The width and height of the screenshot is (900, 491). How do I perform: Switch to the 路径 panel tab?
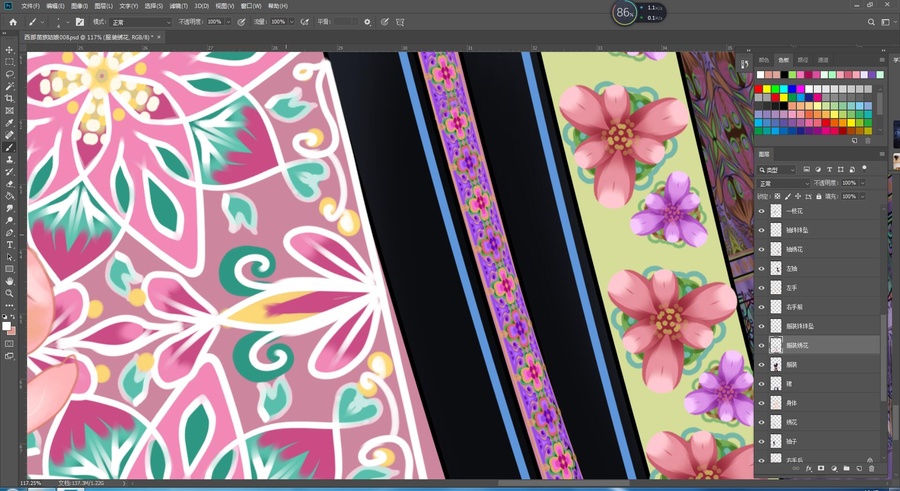coord(803,60)
